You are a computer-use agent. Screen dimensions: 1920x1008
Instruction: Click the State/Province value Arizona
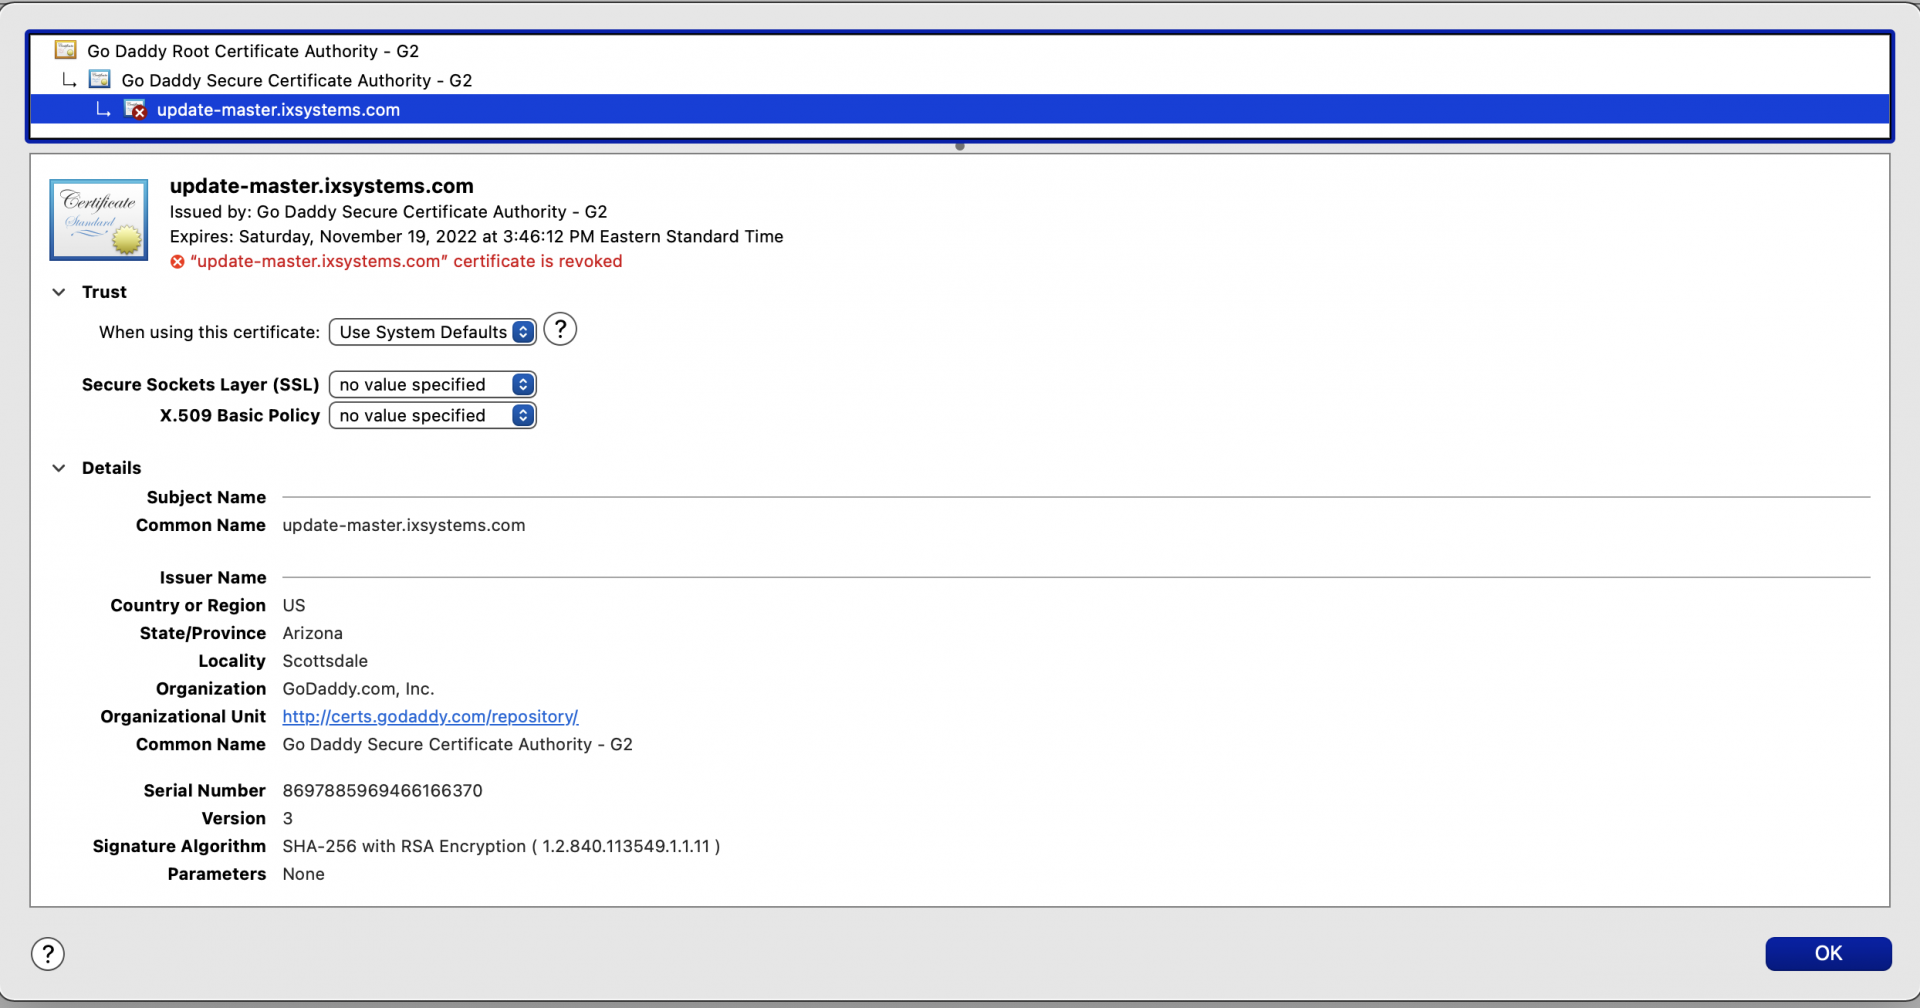(312, 634)
